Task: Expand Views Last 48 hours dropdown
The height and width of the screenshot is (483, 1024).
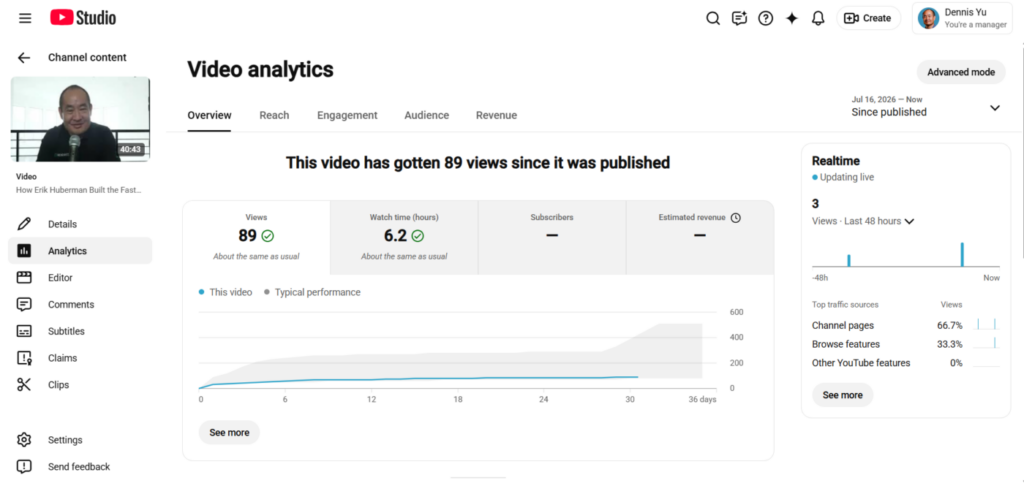Action: click(x=863, y=221)
